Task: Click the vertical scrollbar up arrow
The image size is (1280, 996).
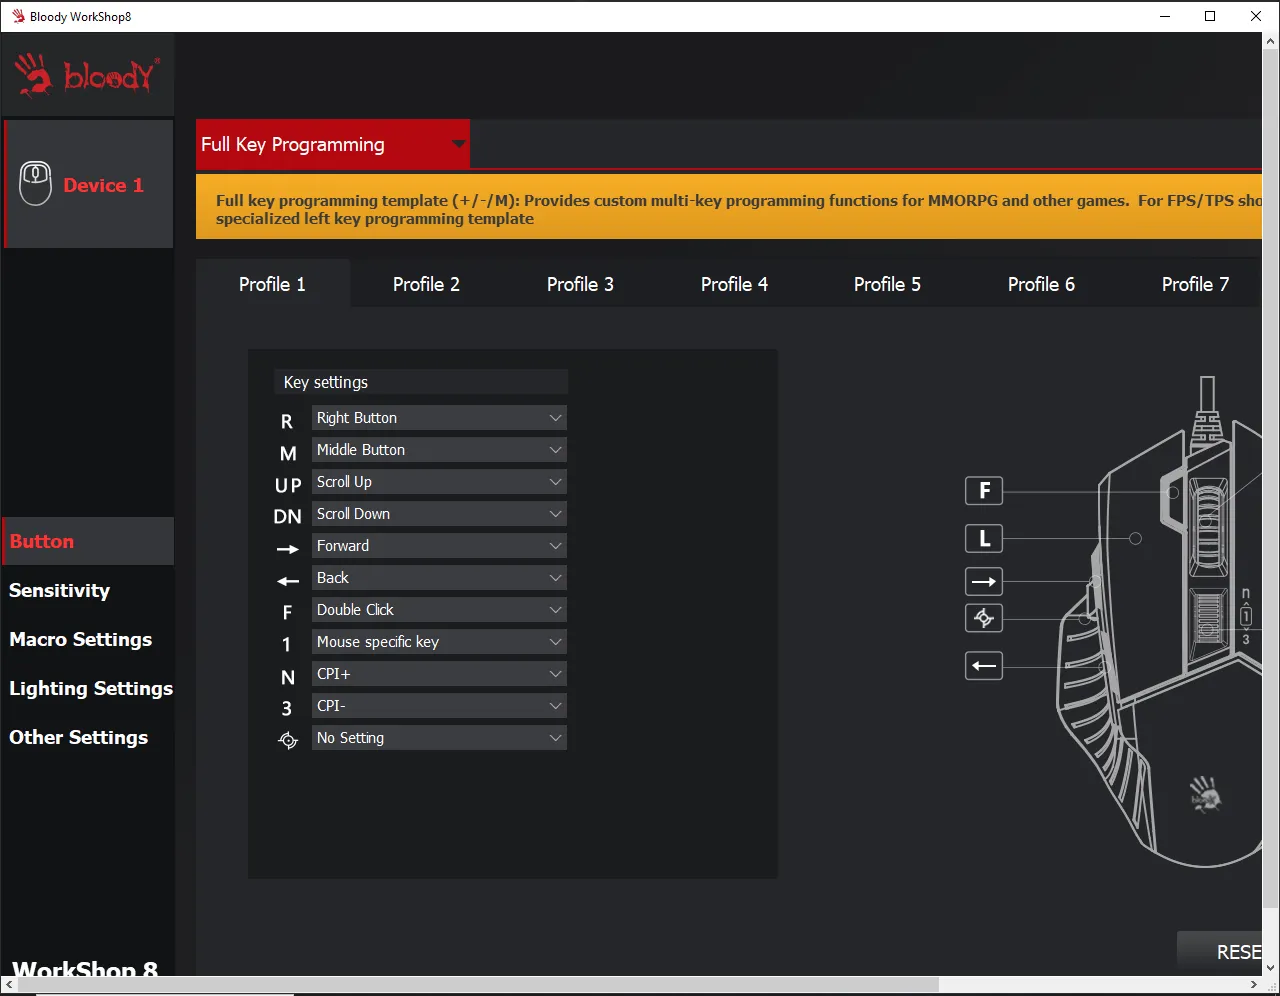Action: click(x=1271, y=41)
